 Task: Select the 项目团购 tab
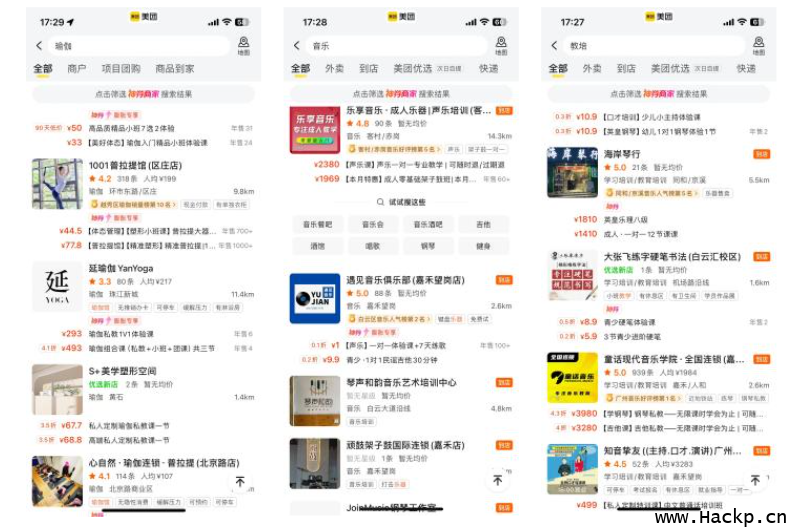(x=121, y=68)
